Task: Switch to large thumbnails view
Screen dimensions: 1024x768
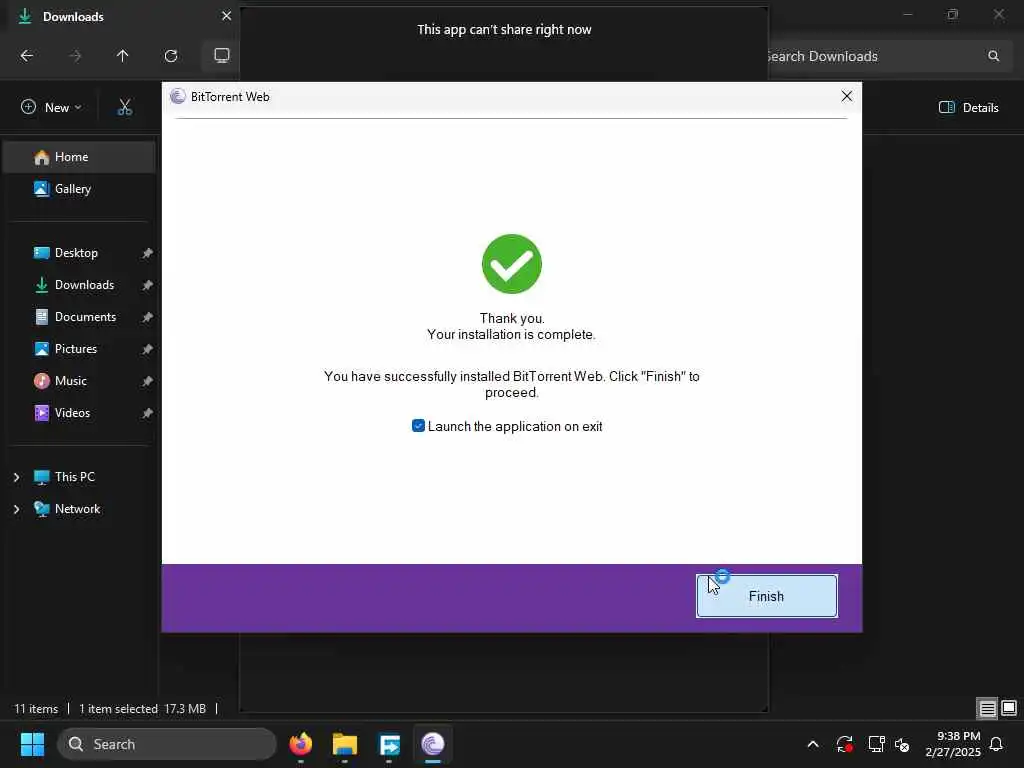Action: 1009,708
